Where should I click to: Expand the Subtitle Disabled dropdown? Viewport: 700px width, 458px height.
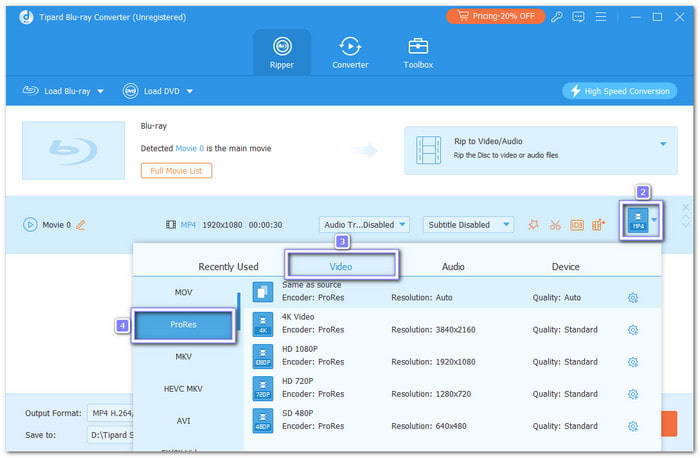(x=468, y=225)
